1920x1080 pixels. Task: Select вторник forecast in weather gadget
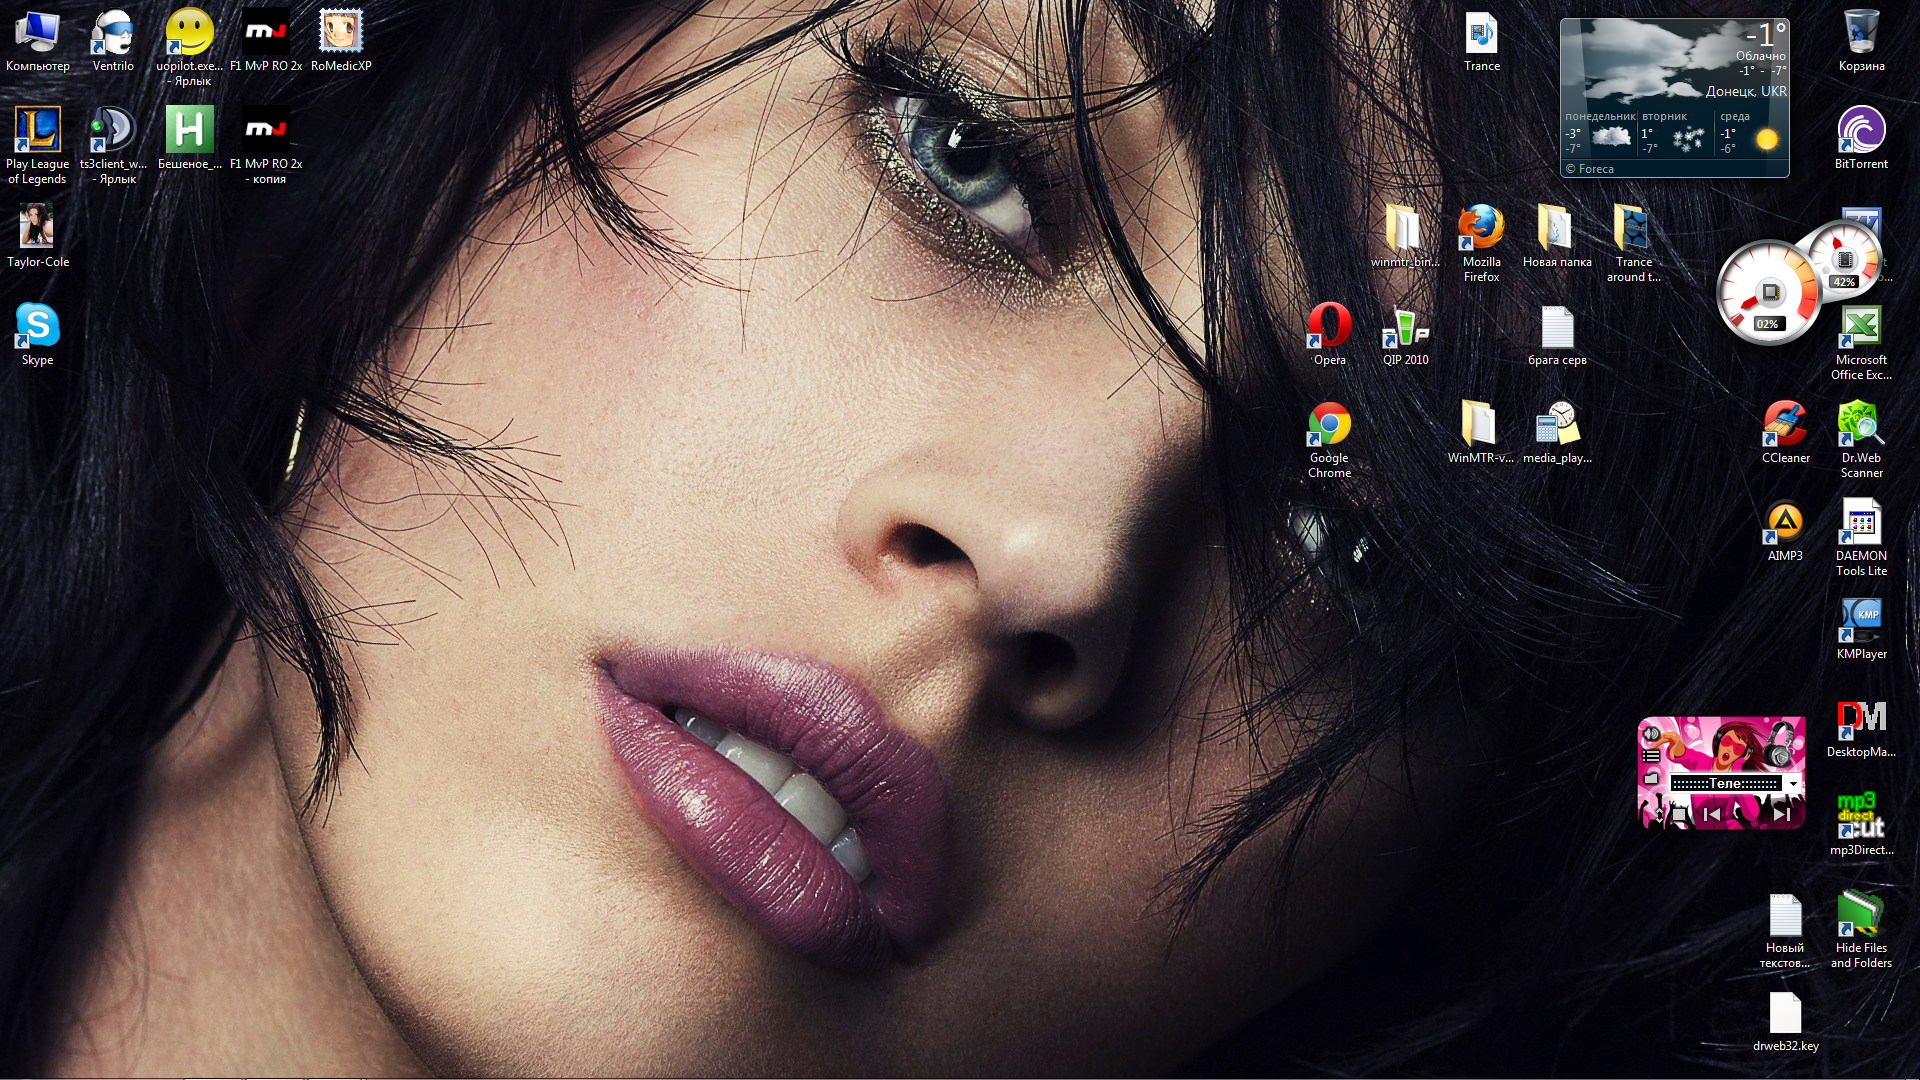pos(1676,133)
